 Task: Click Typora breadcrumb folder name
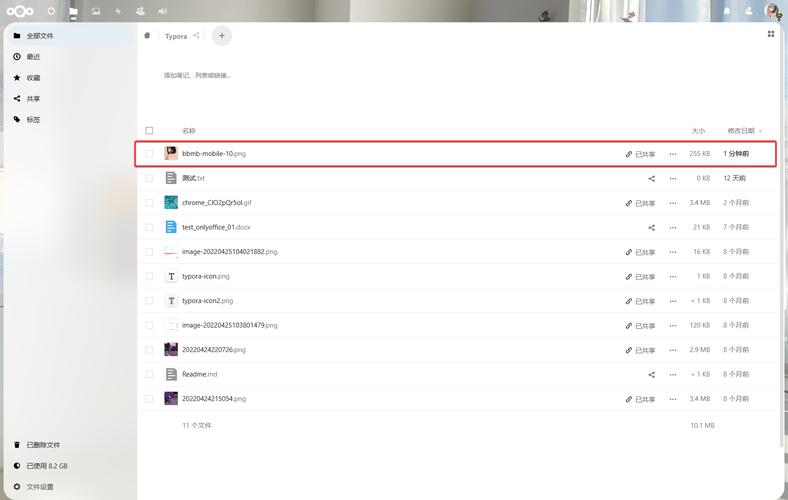tap(176, 36)
